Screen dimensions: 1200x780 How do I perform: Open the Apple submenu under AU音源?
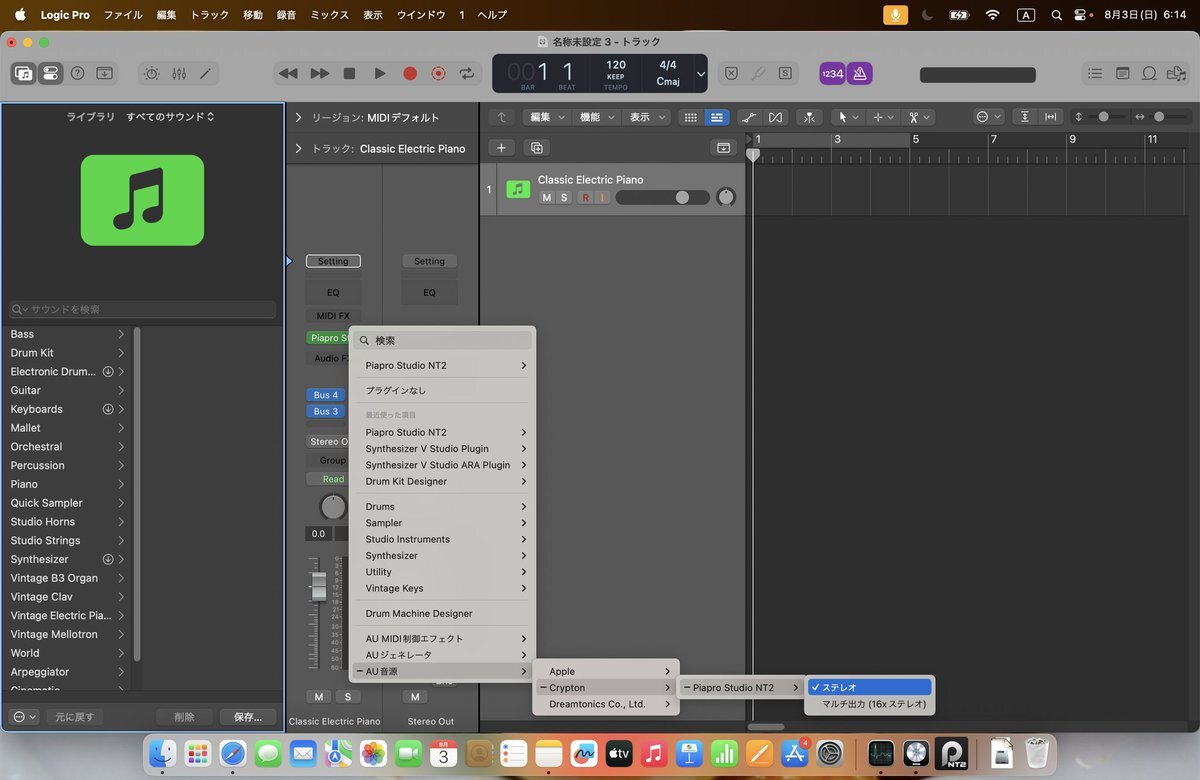pos(608,671)
